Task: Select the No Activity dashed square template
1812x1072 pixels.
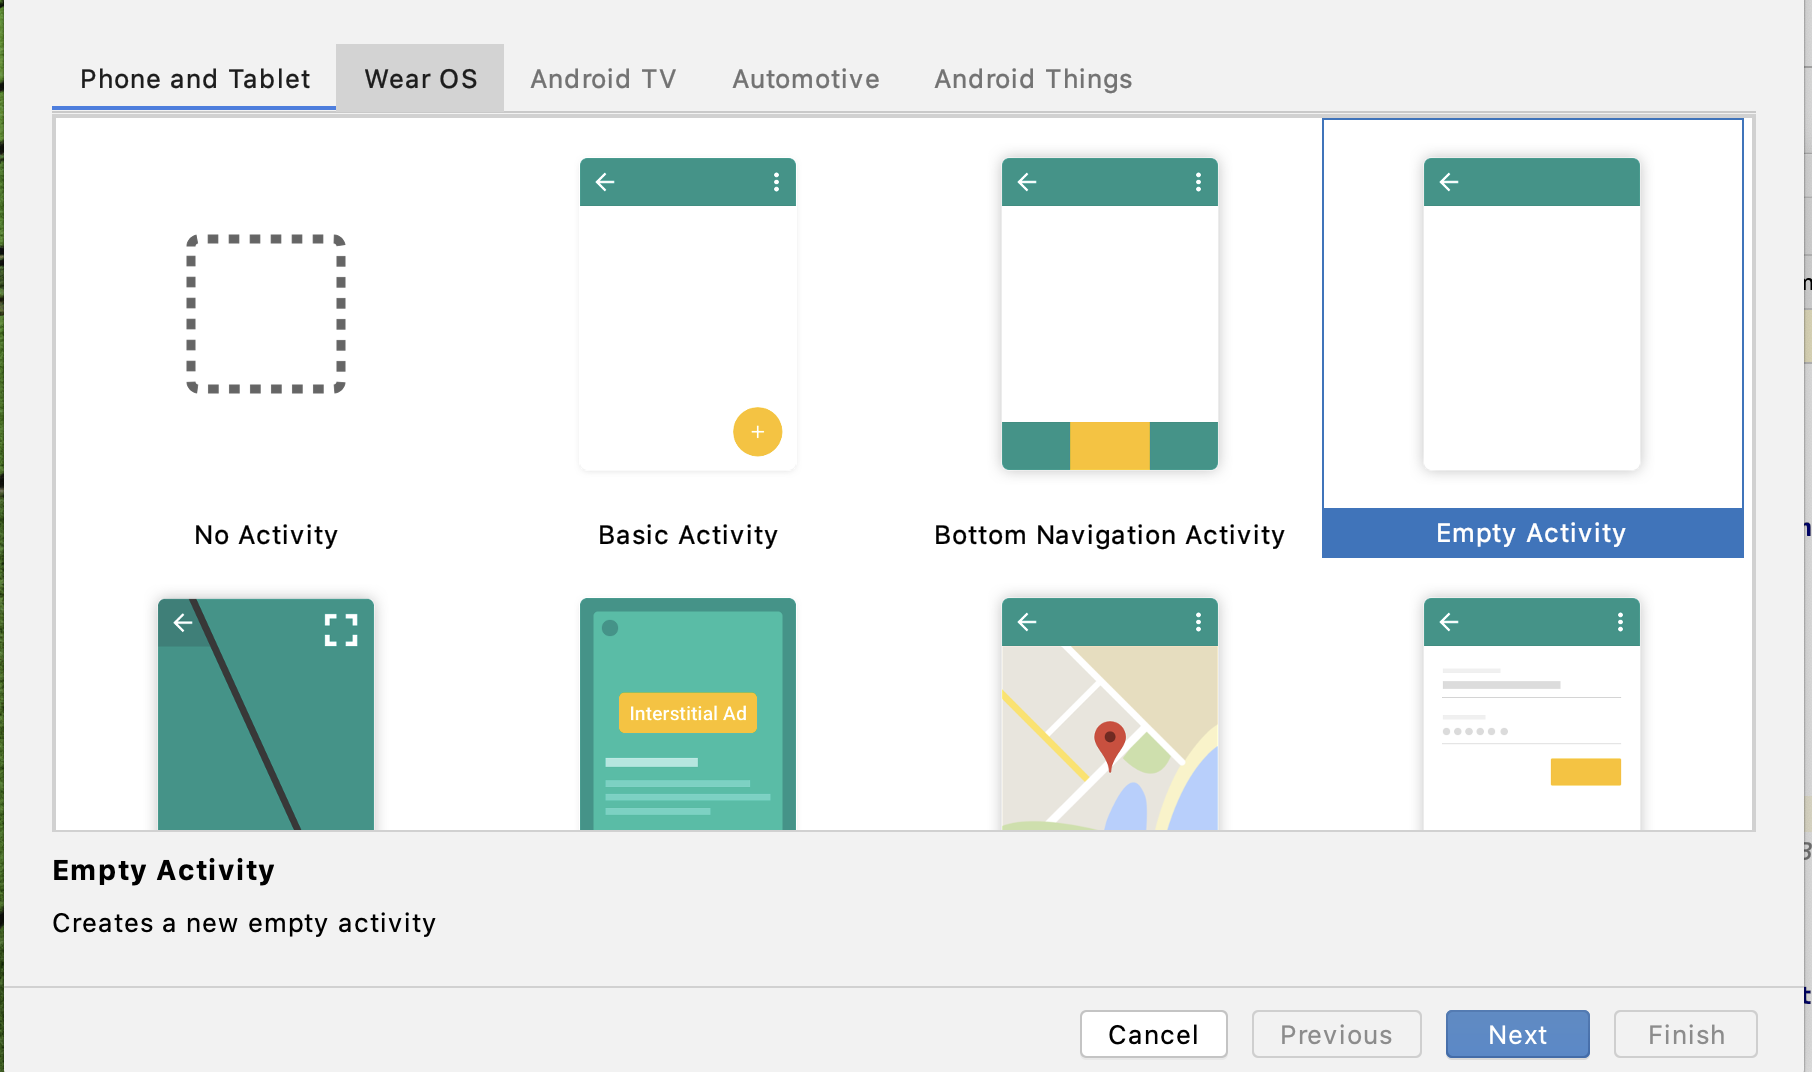Action: point(266,314)
